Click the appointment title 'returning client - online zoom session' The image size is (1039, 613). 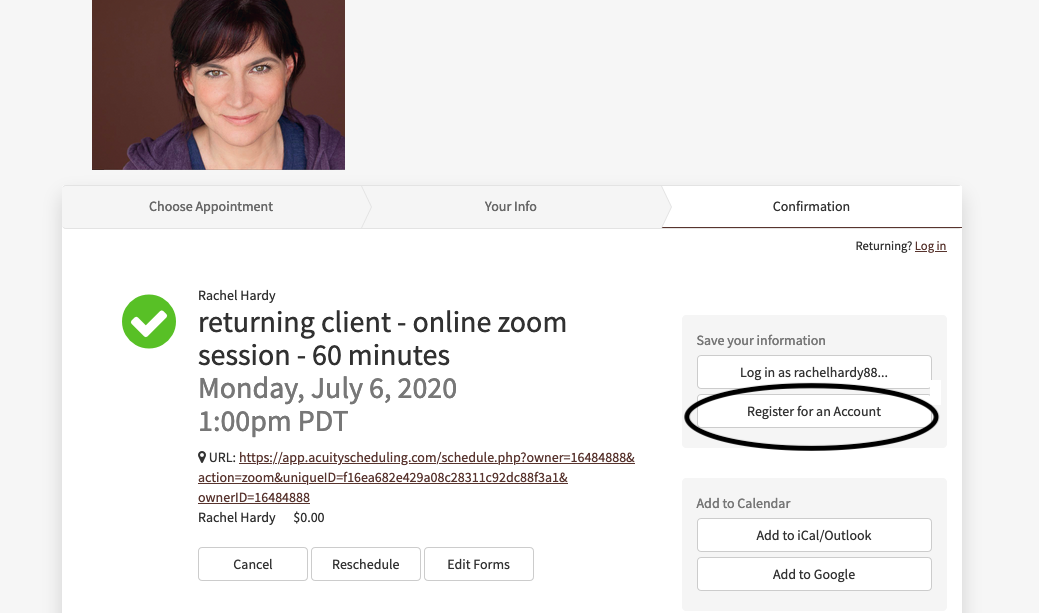click(382, 339)
